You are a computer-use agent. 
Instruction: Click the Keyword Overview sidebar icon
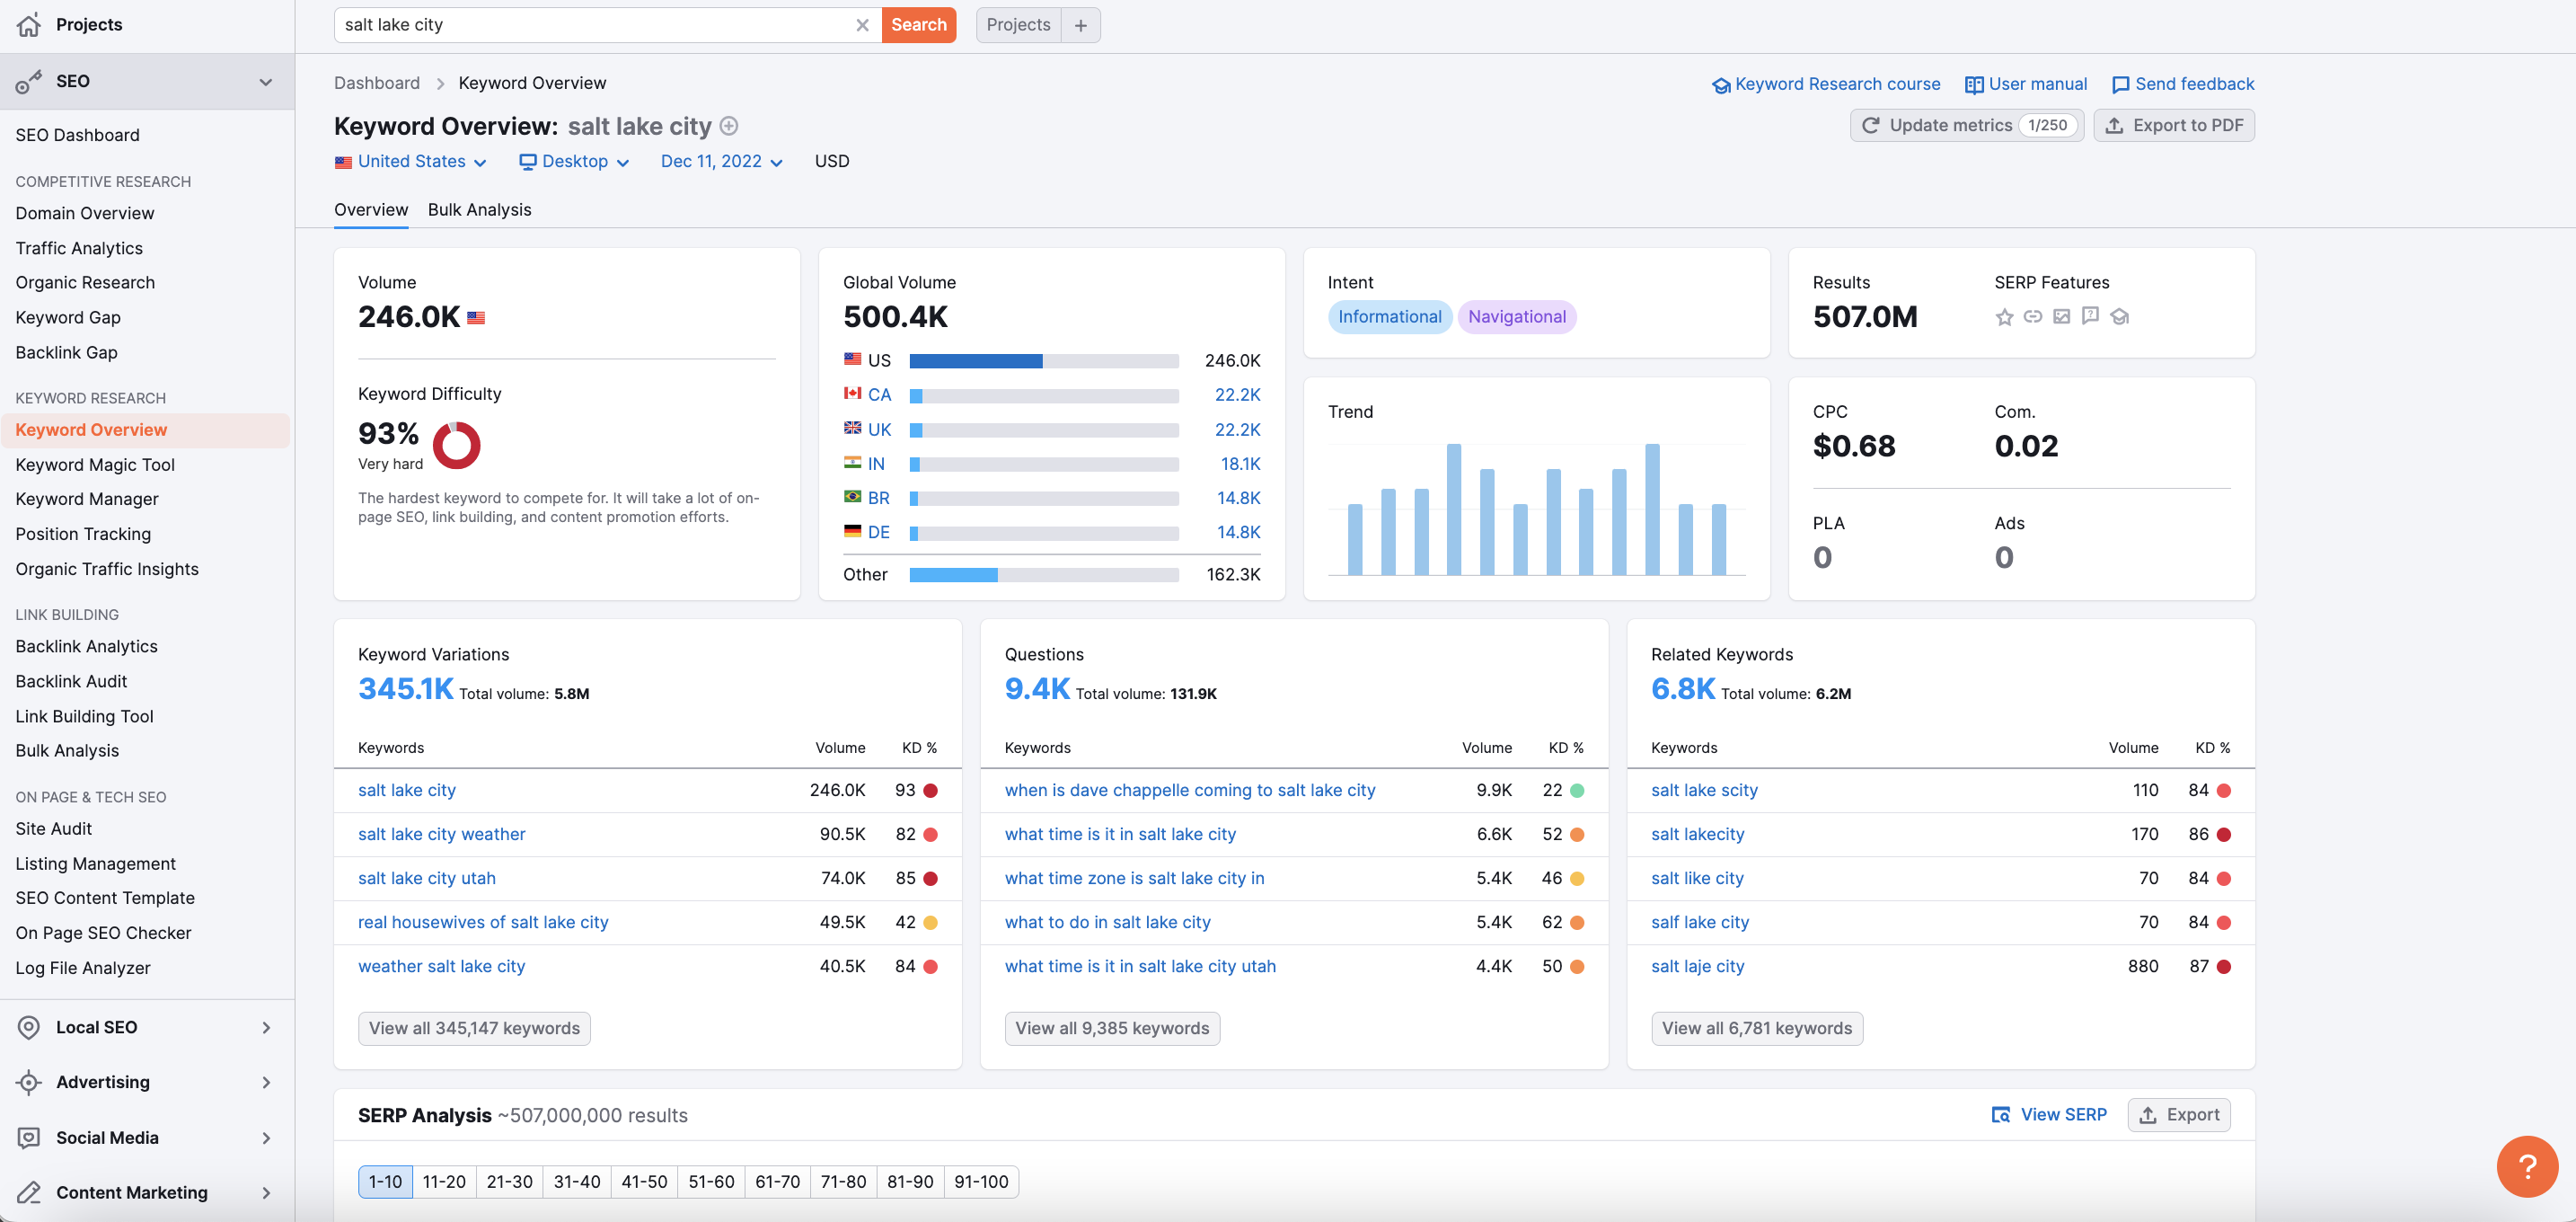coord(91,429)
